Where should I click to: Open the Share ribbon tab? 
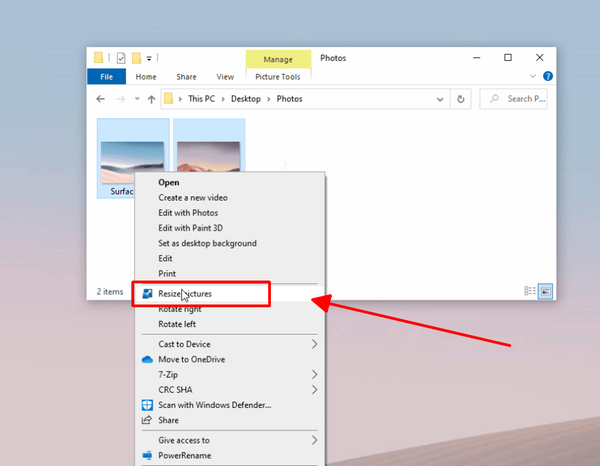tap(186, 77)
